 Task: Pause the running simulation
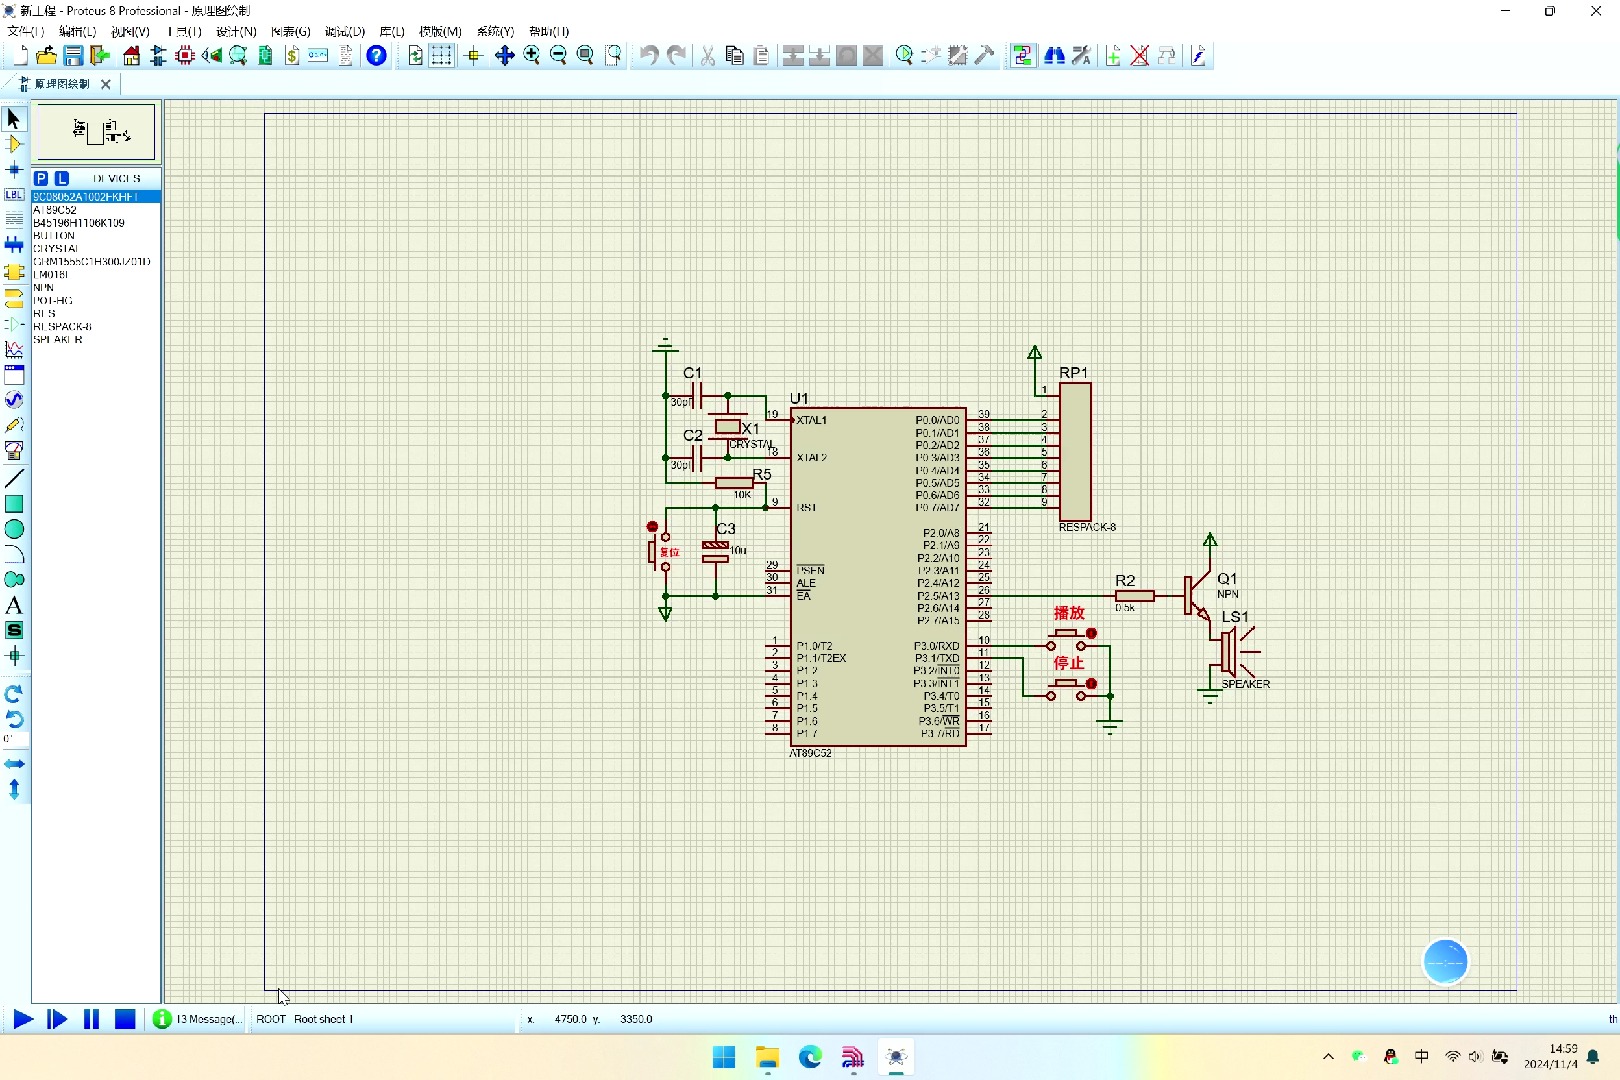tap(91, 1019)
